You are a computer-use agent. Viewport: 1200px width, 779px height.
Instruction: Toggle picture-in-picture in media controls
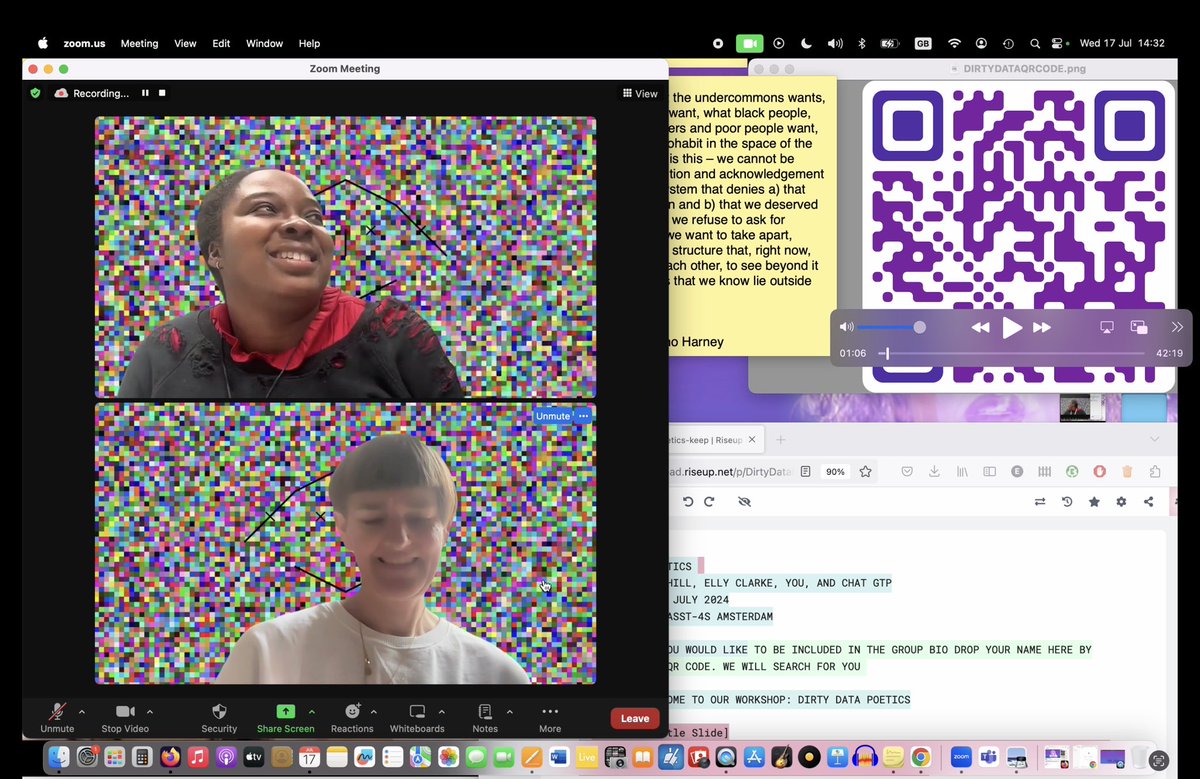click(1139, 327)
